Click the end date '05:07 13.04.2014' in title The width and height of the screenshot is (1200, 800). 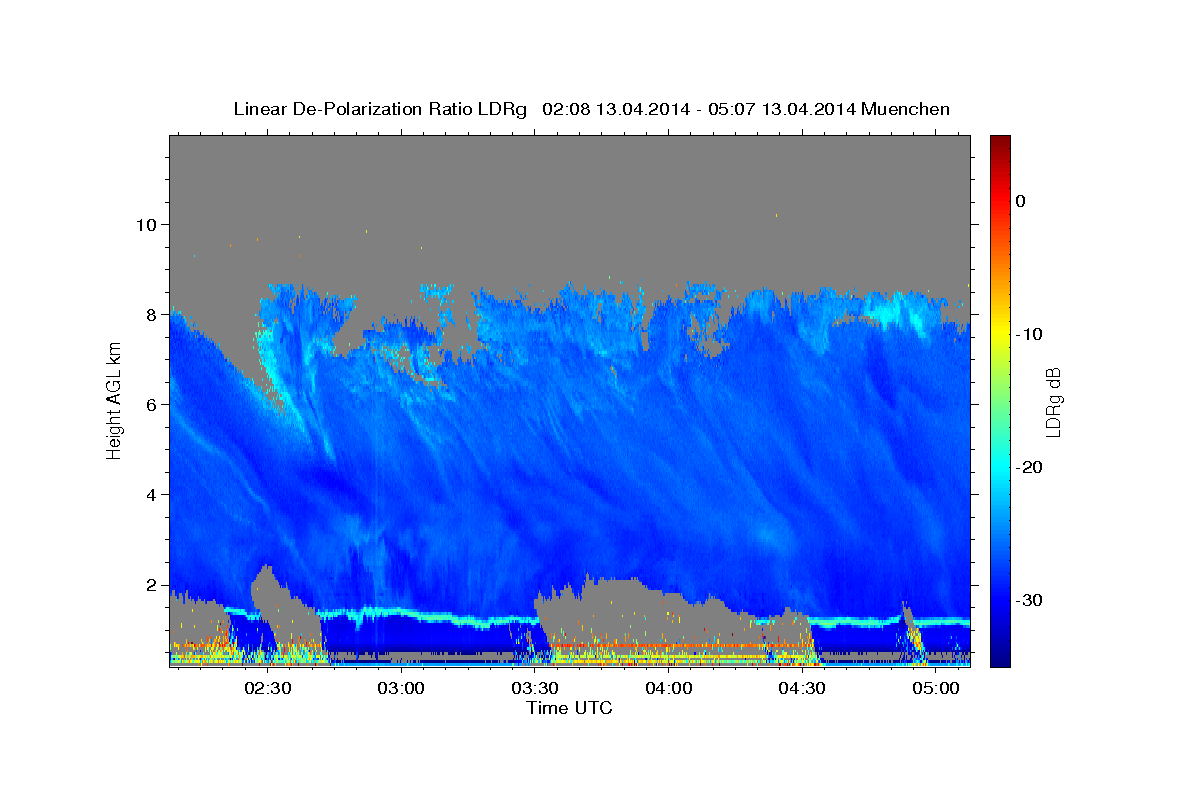781,109
